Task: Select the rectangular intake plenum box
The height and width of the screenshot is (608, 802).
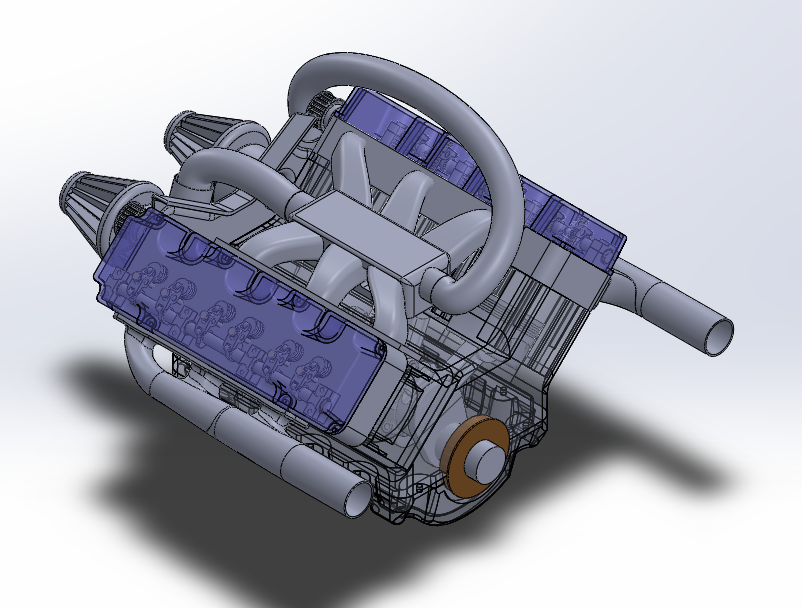Action: coord(373,239)
